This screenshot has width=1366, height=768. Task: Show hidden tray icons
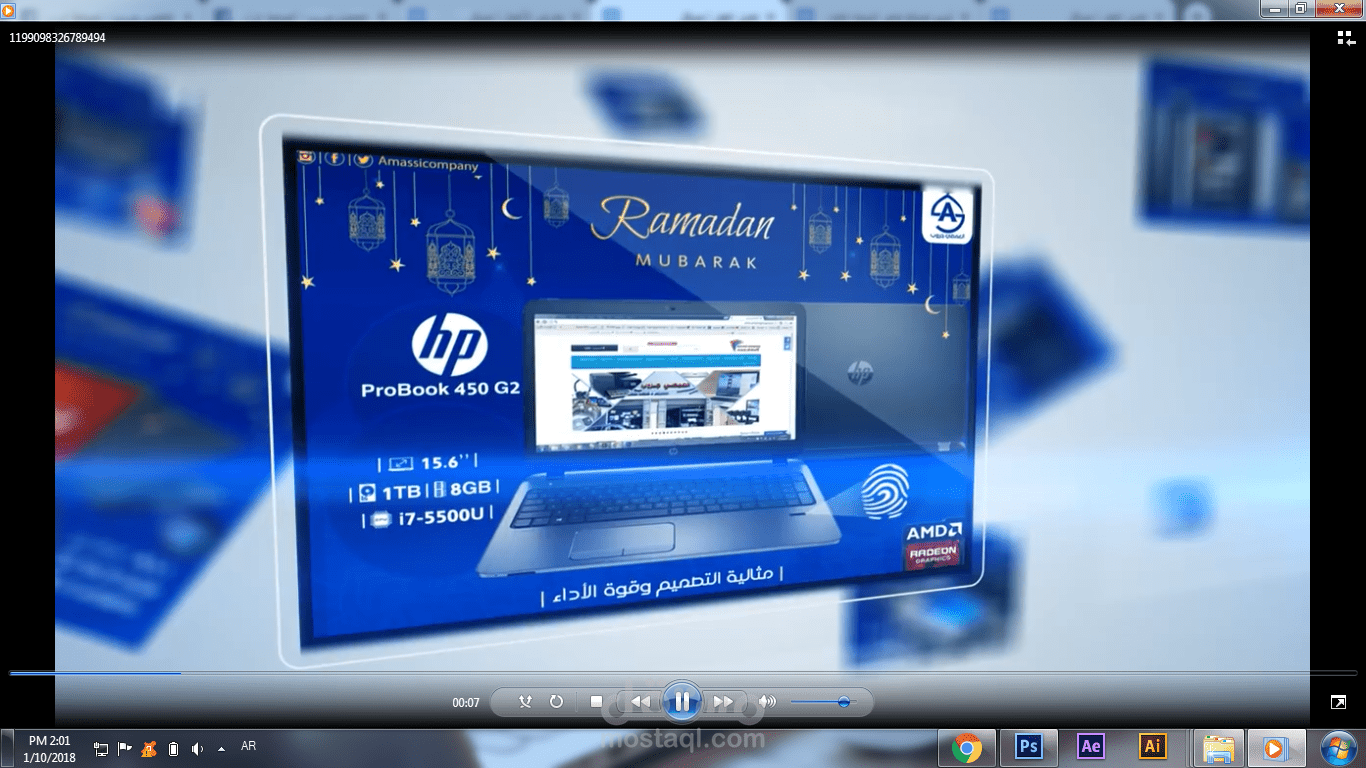click(221, 748)
